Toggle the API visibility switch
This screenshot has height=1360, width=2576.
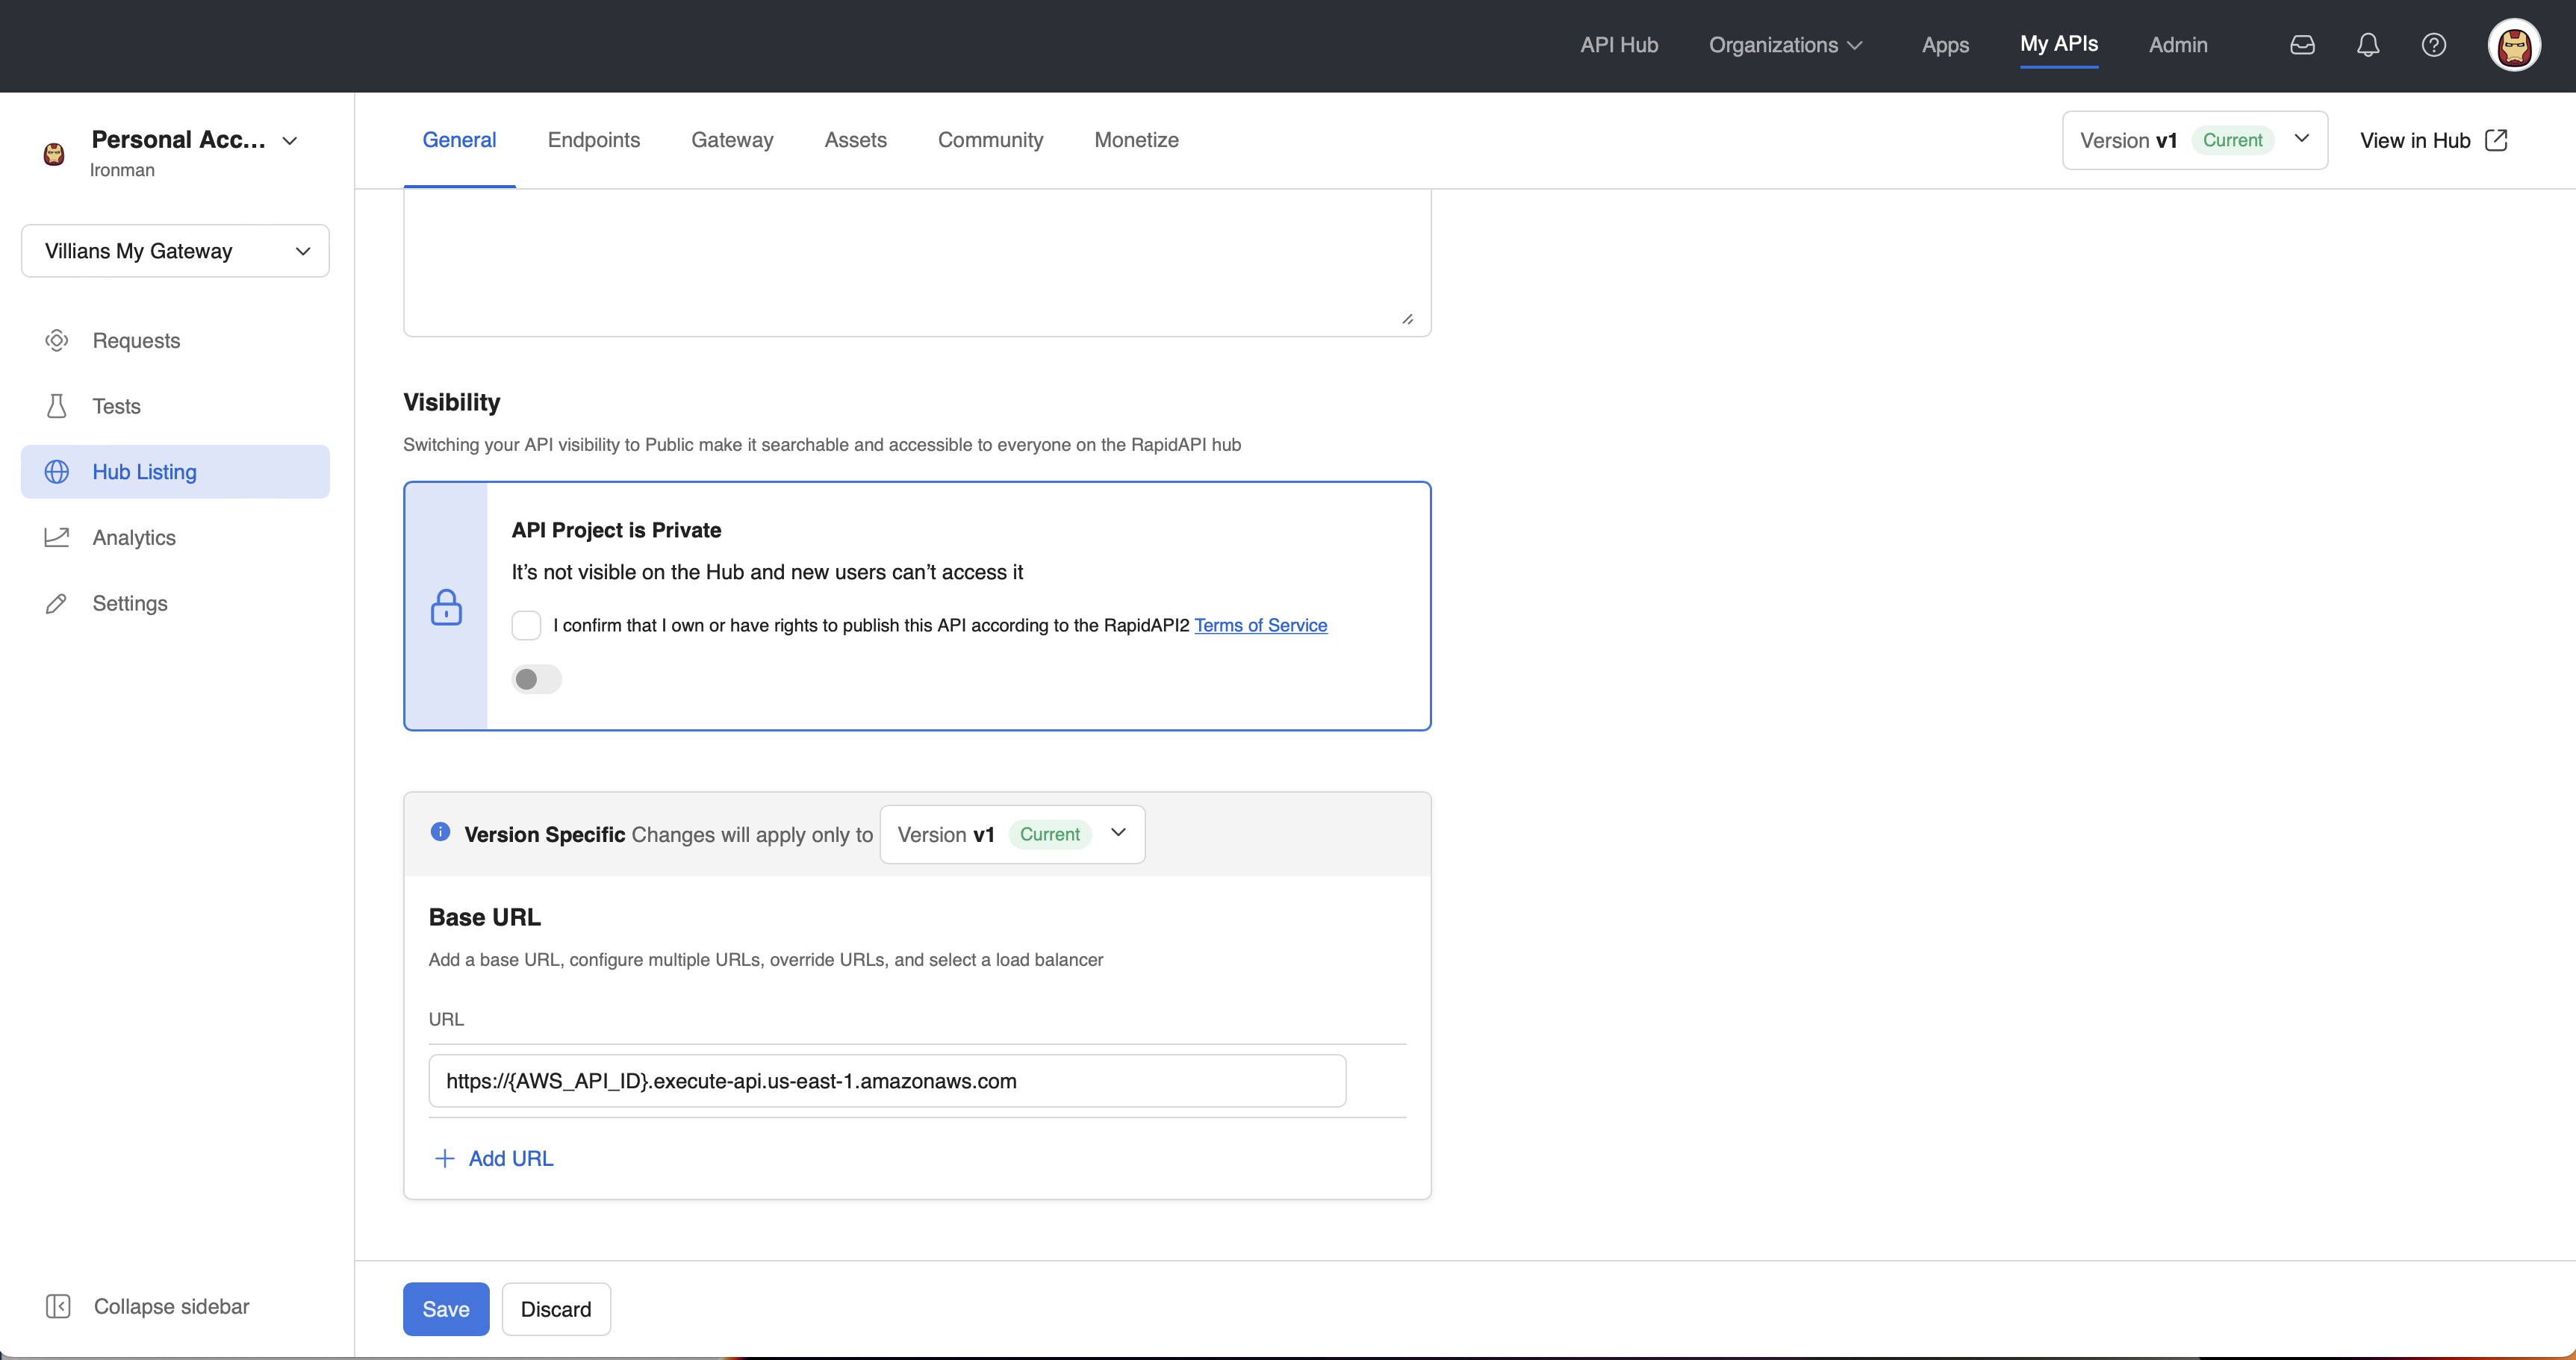coord(536,679)
